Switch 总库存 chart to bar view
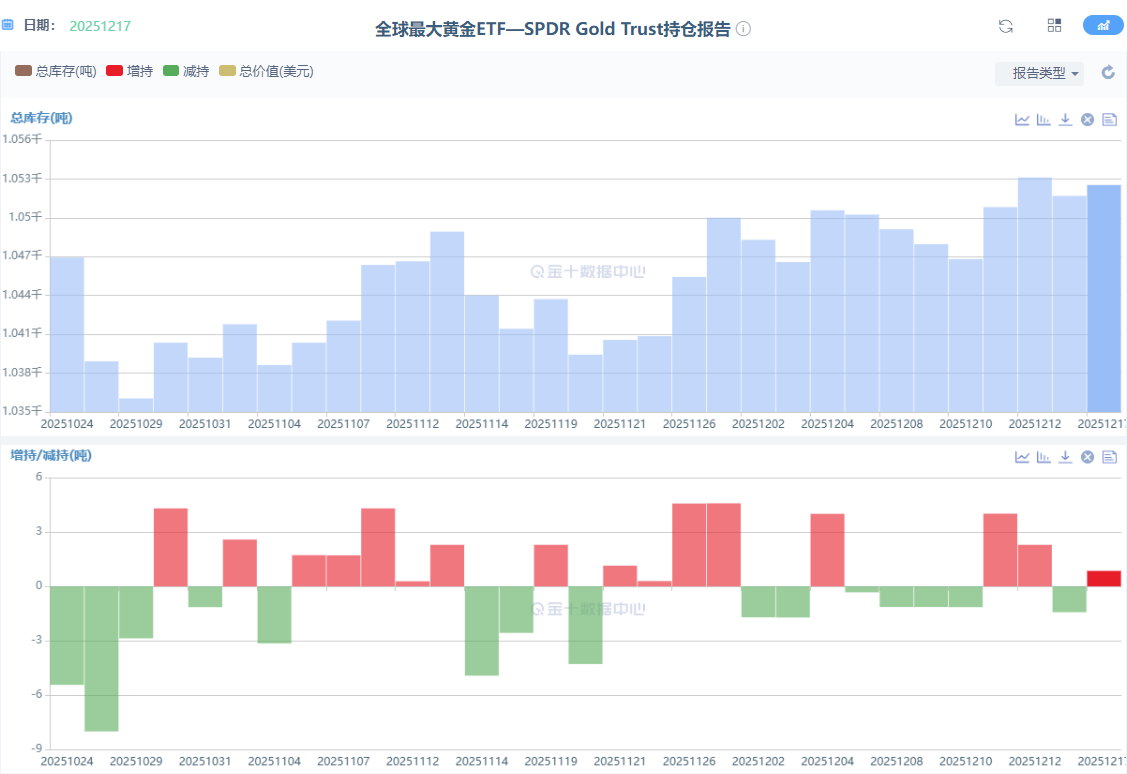This screenshot has height=774, width=1127. click(x=1044, y=120)
